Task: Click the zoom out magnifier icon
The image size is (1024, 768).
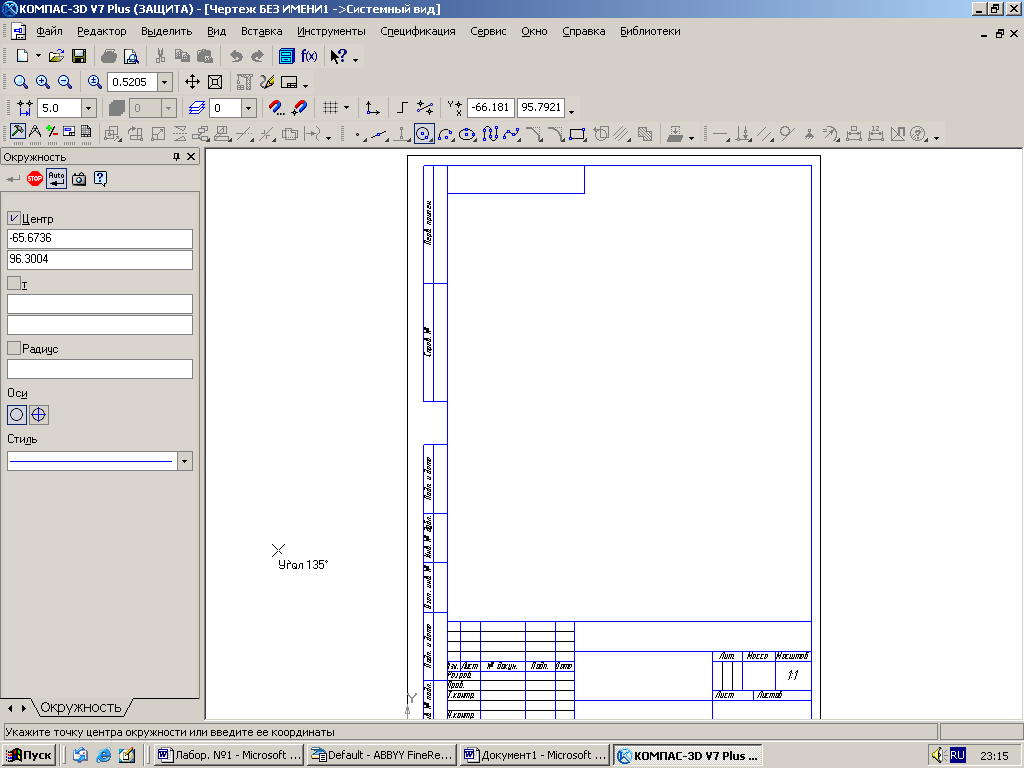Action: [x=65, y=82]
